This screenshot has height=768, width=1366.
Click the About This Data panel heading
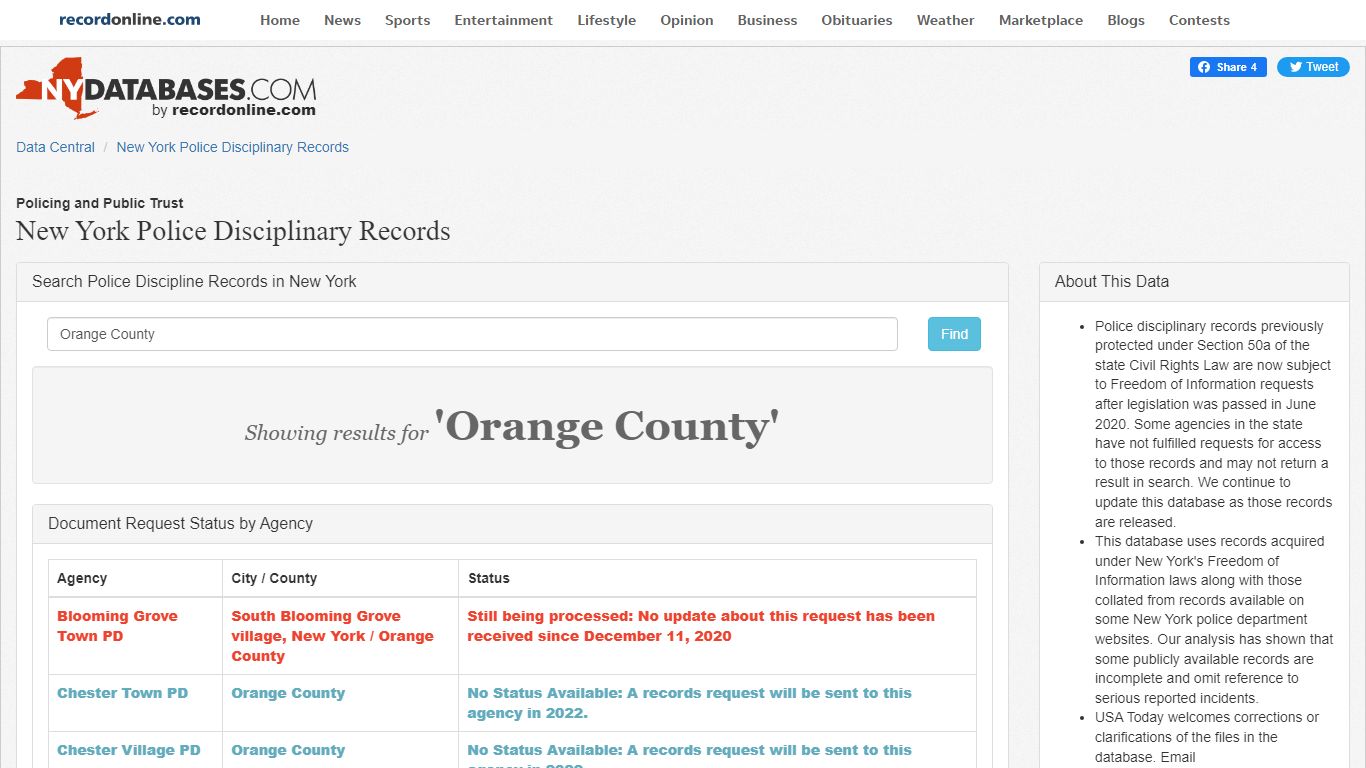1112,281
